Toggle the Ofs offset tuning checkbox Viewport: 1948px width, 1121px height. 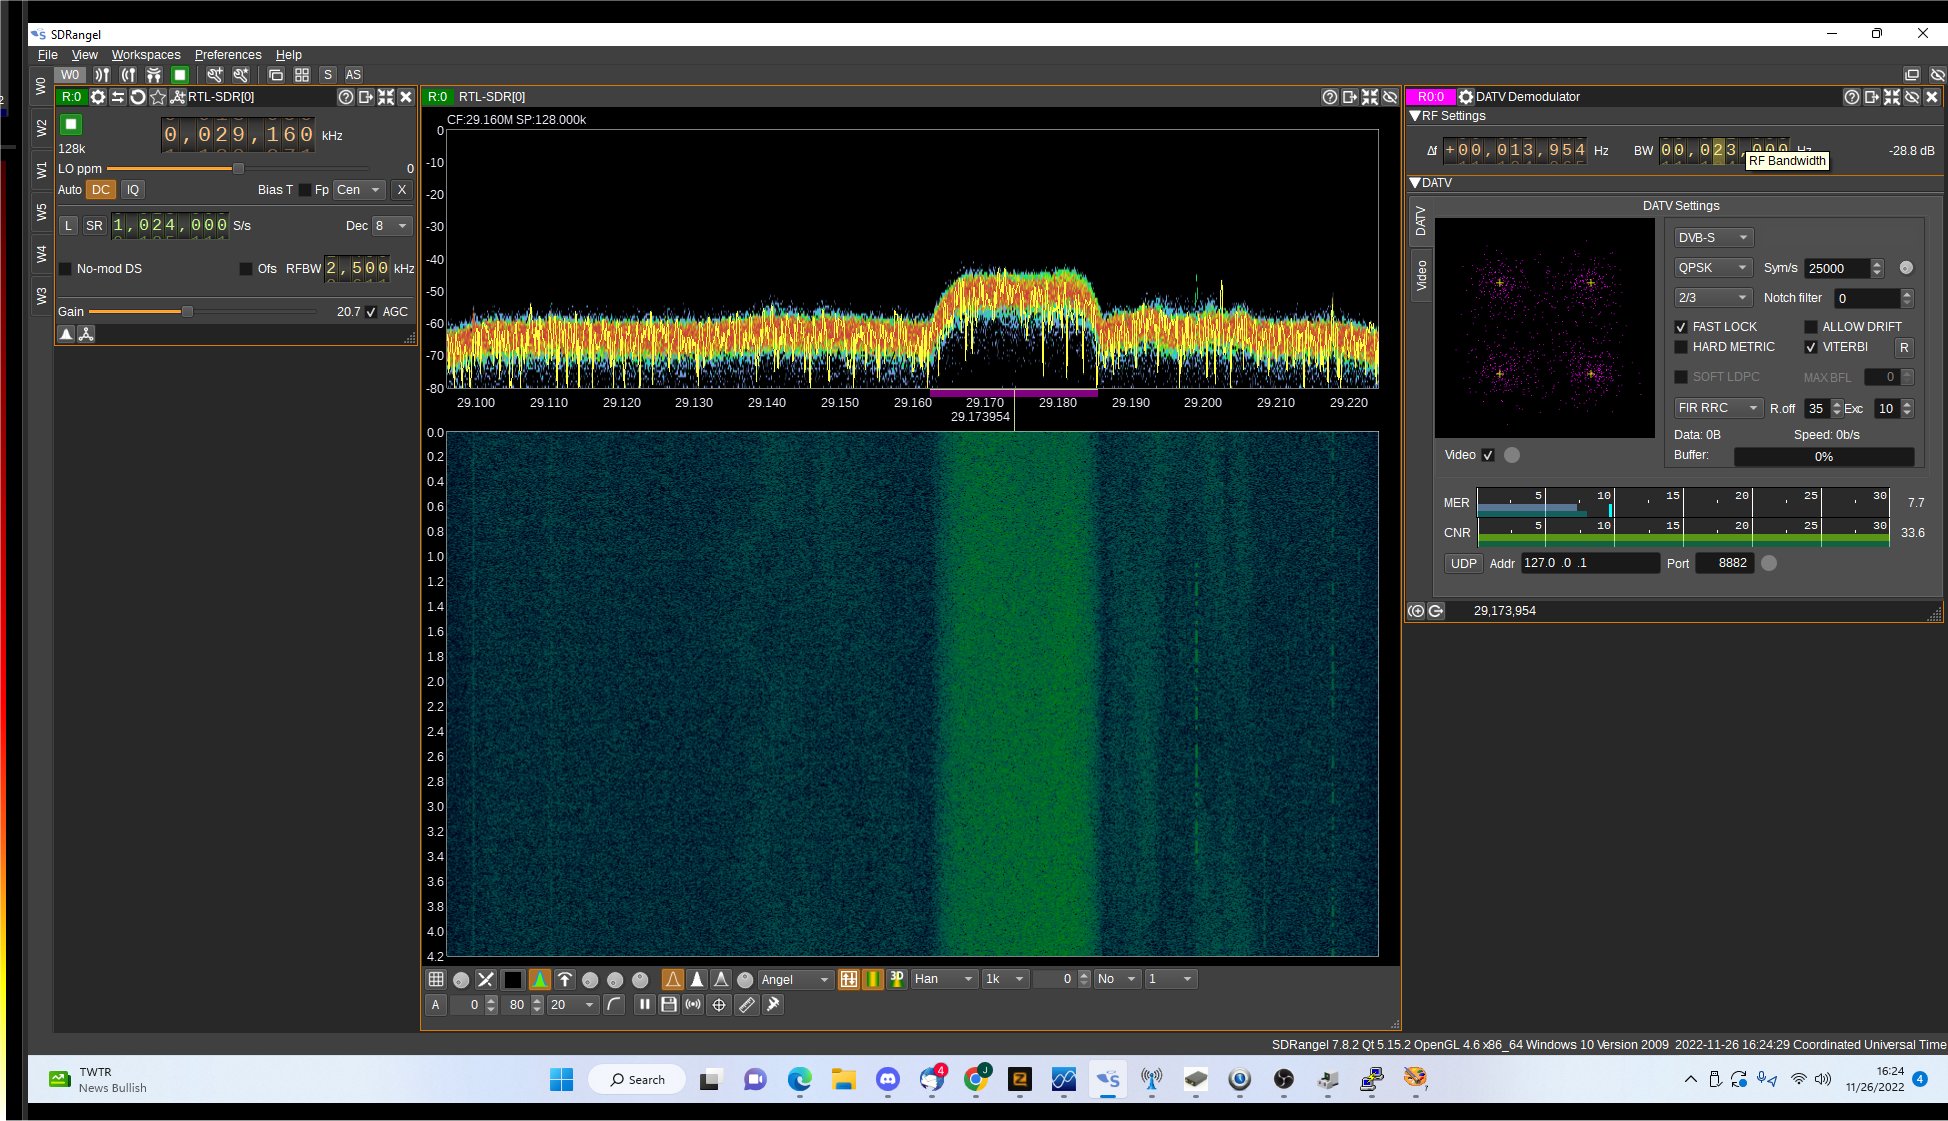tap(246, 269)
